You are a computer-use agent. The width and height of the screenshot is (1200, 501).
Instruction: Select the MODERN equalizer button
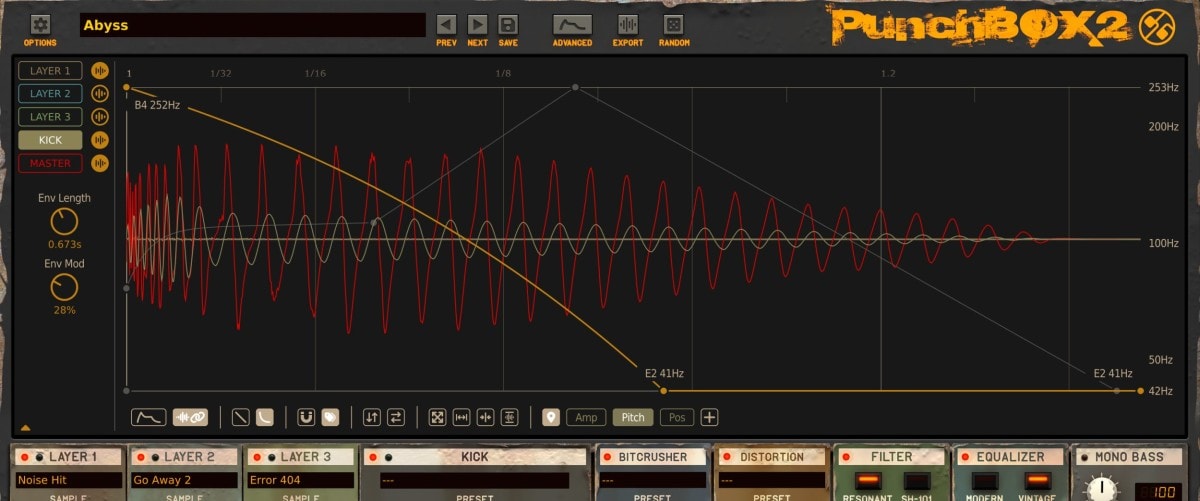click(x=986, y=481)
